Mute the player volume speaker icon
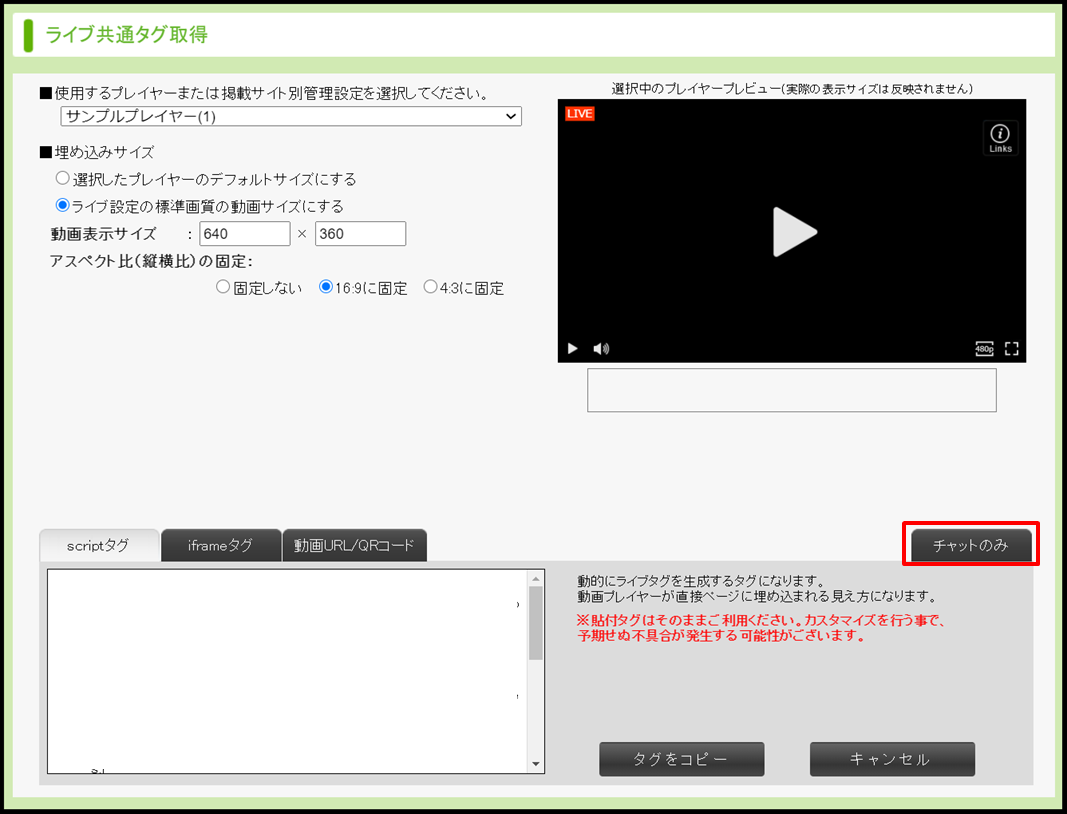 click(x=601, y=348)
